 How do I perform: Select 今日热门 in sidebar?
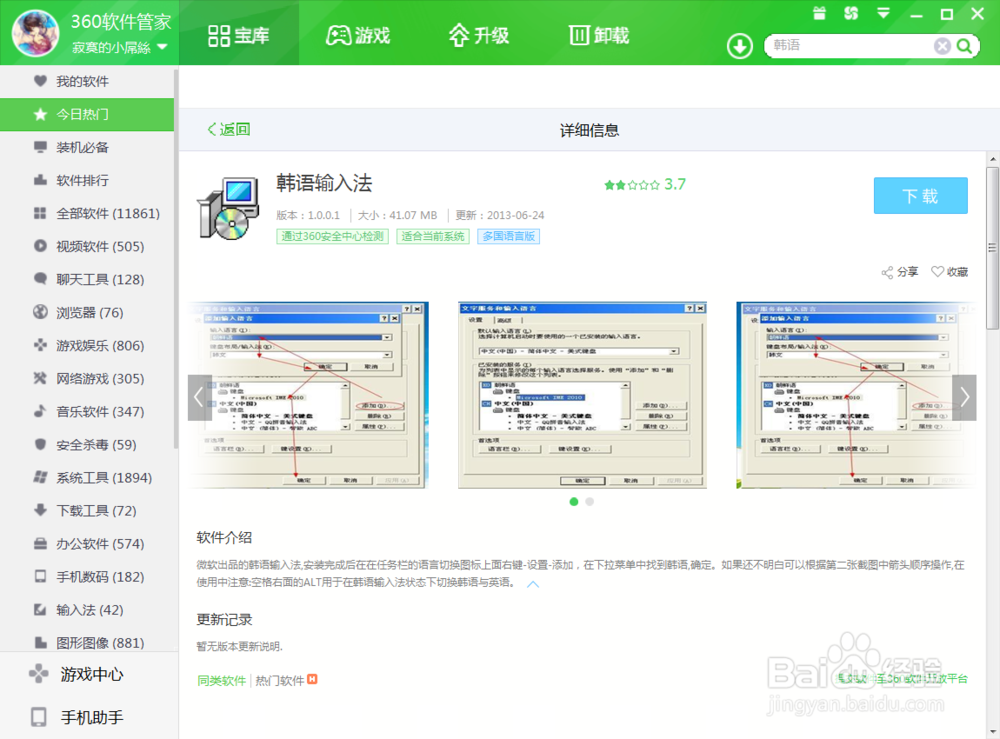(x=87, y=114)
